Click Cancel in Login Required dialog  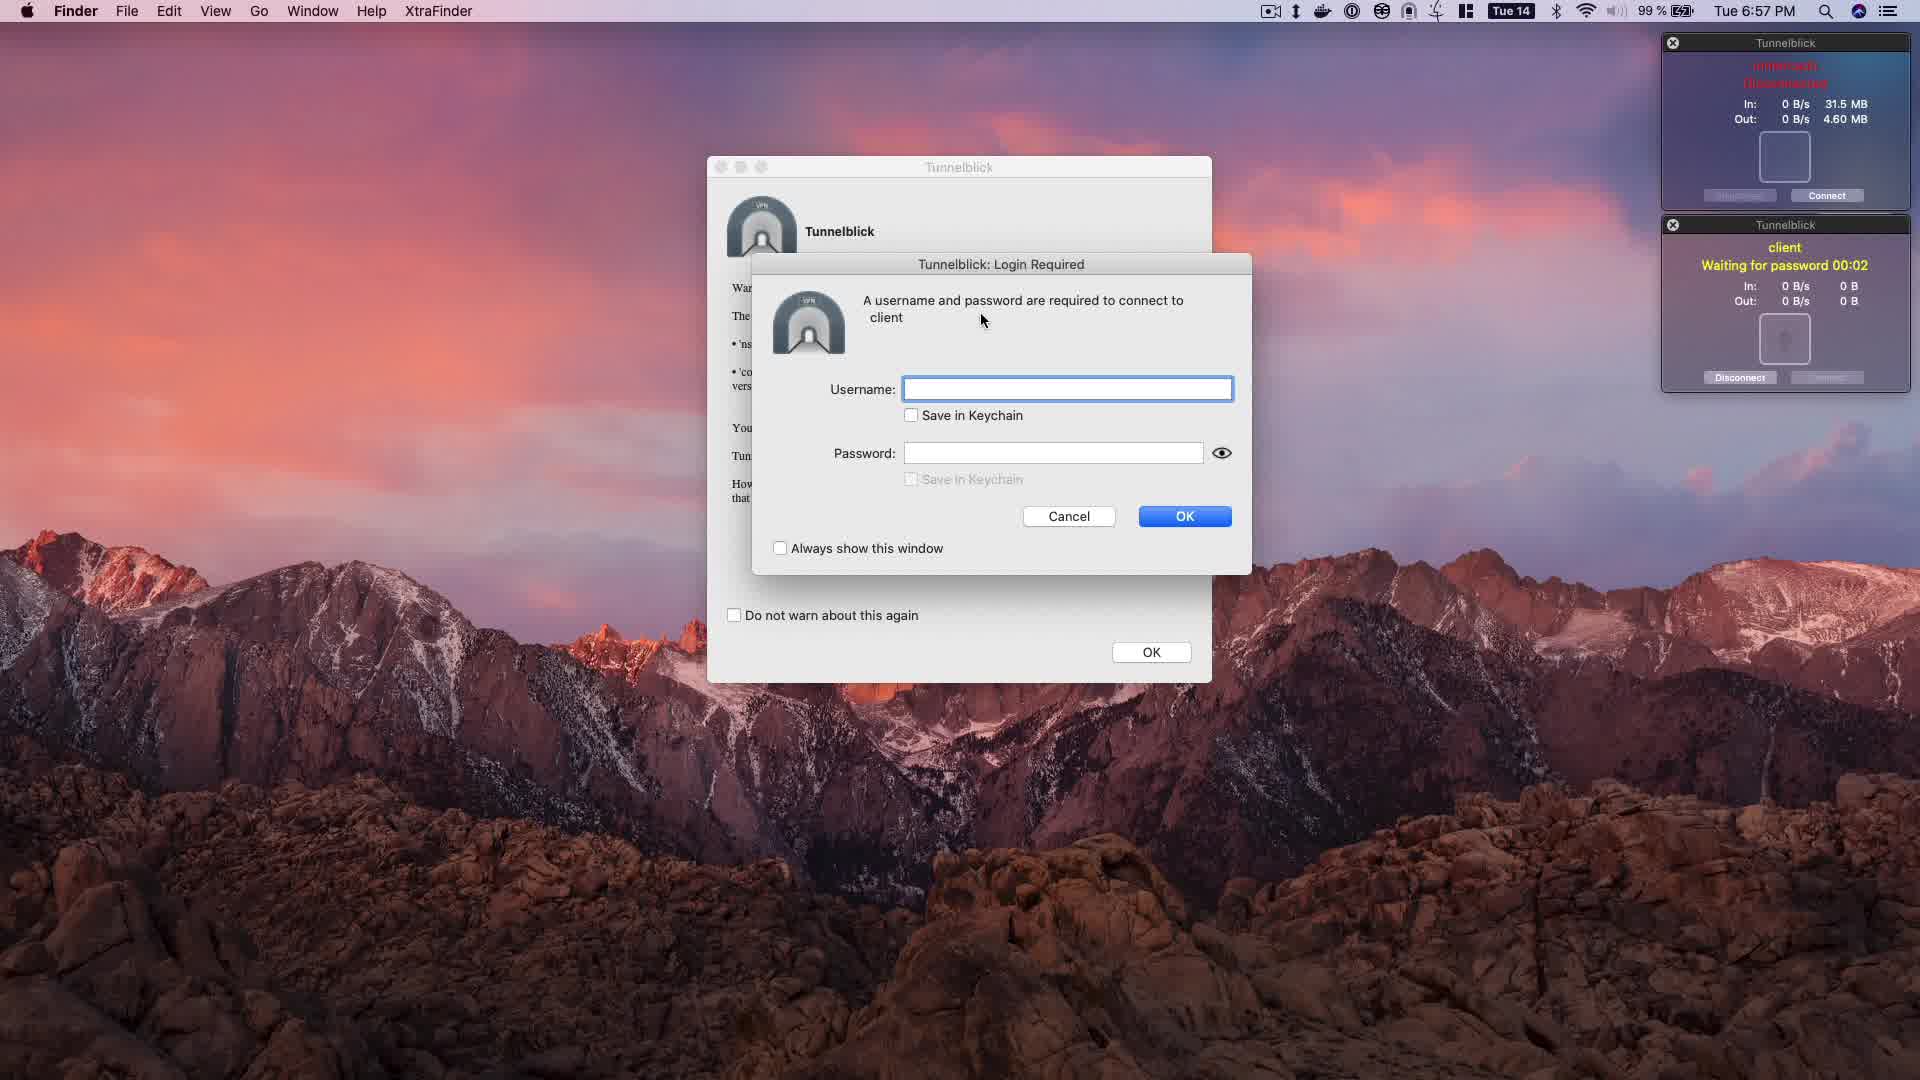pos(1069,516)
